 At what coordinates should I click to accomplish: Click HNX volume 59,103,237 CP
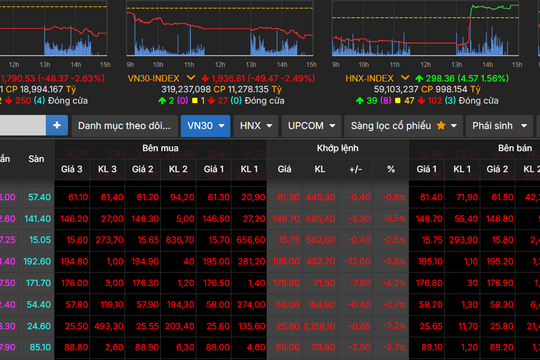pos(403,90)
